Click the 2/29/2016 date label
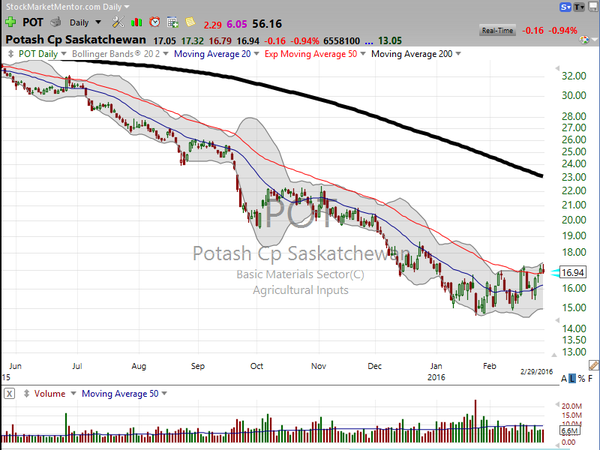Image resolution: width=600 pixels, height=450 pixels. tap(536, 372)
